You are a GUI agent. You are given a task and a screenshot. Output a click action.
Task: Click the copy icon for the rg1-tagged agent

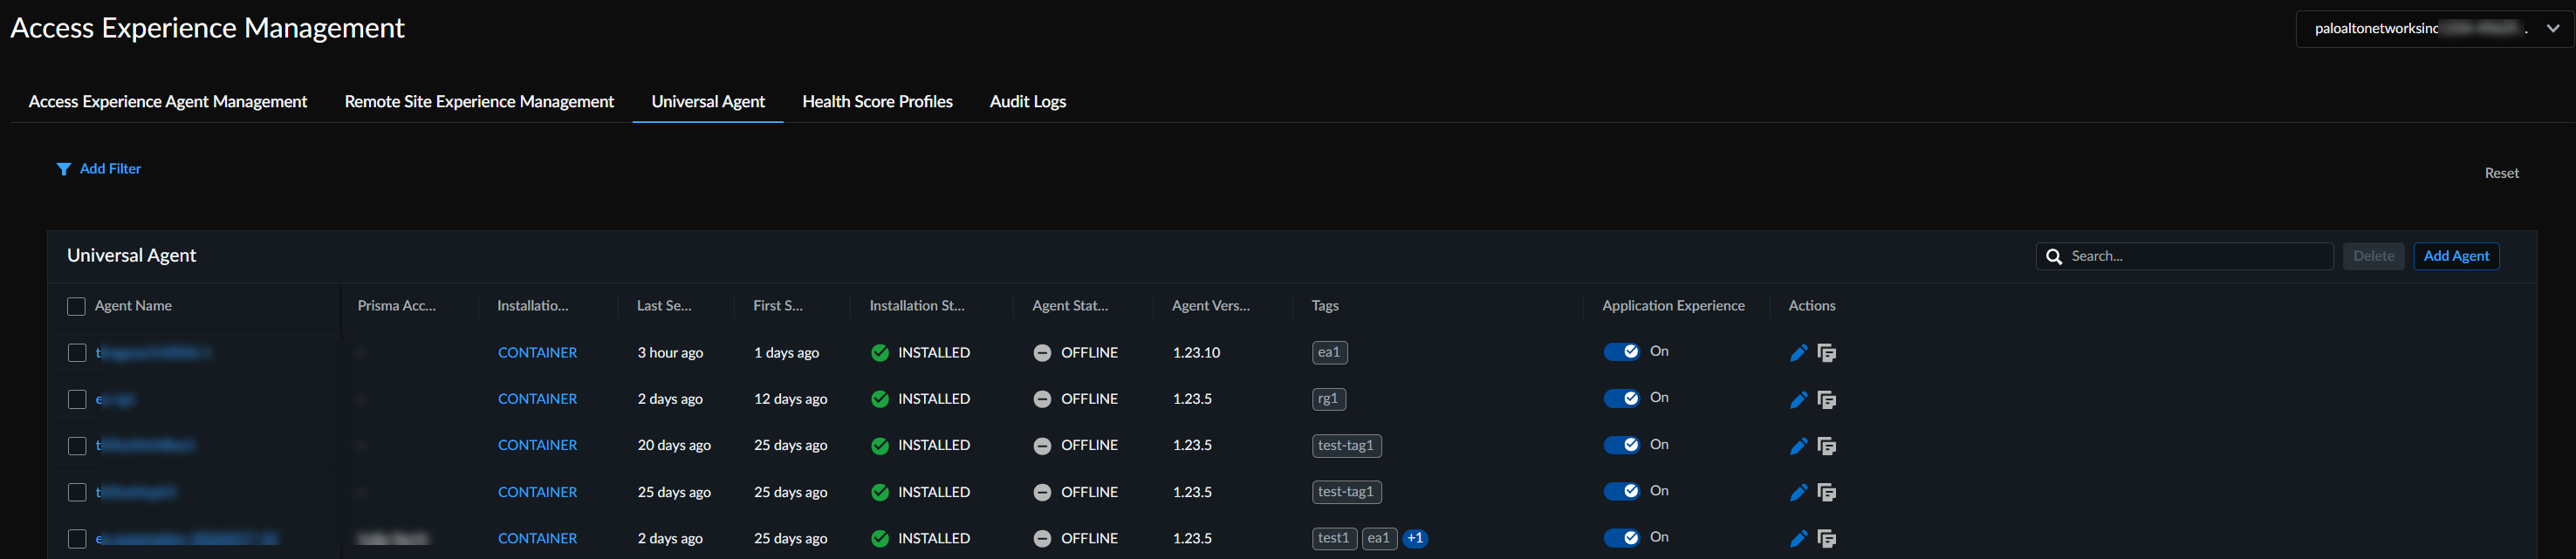pyautogui.click(x=1826, y=400)
